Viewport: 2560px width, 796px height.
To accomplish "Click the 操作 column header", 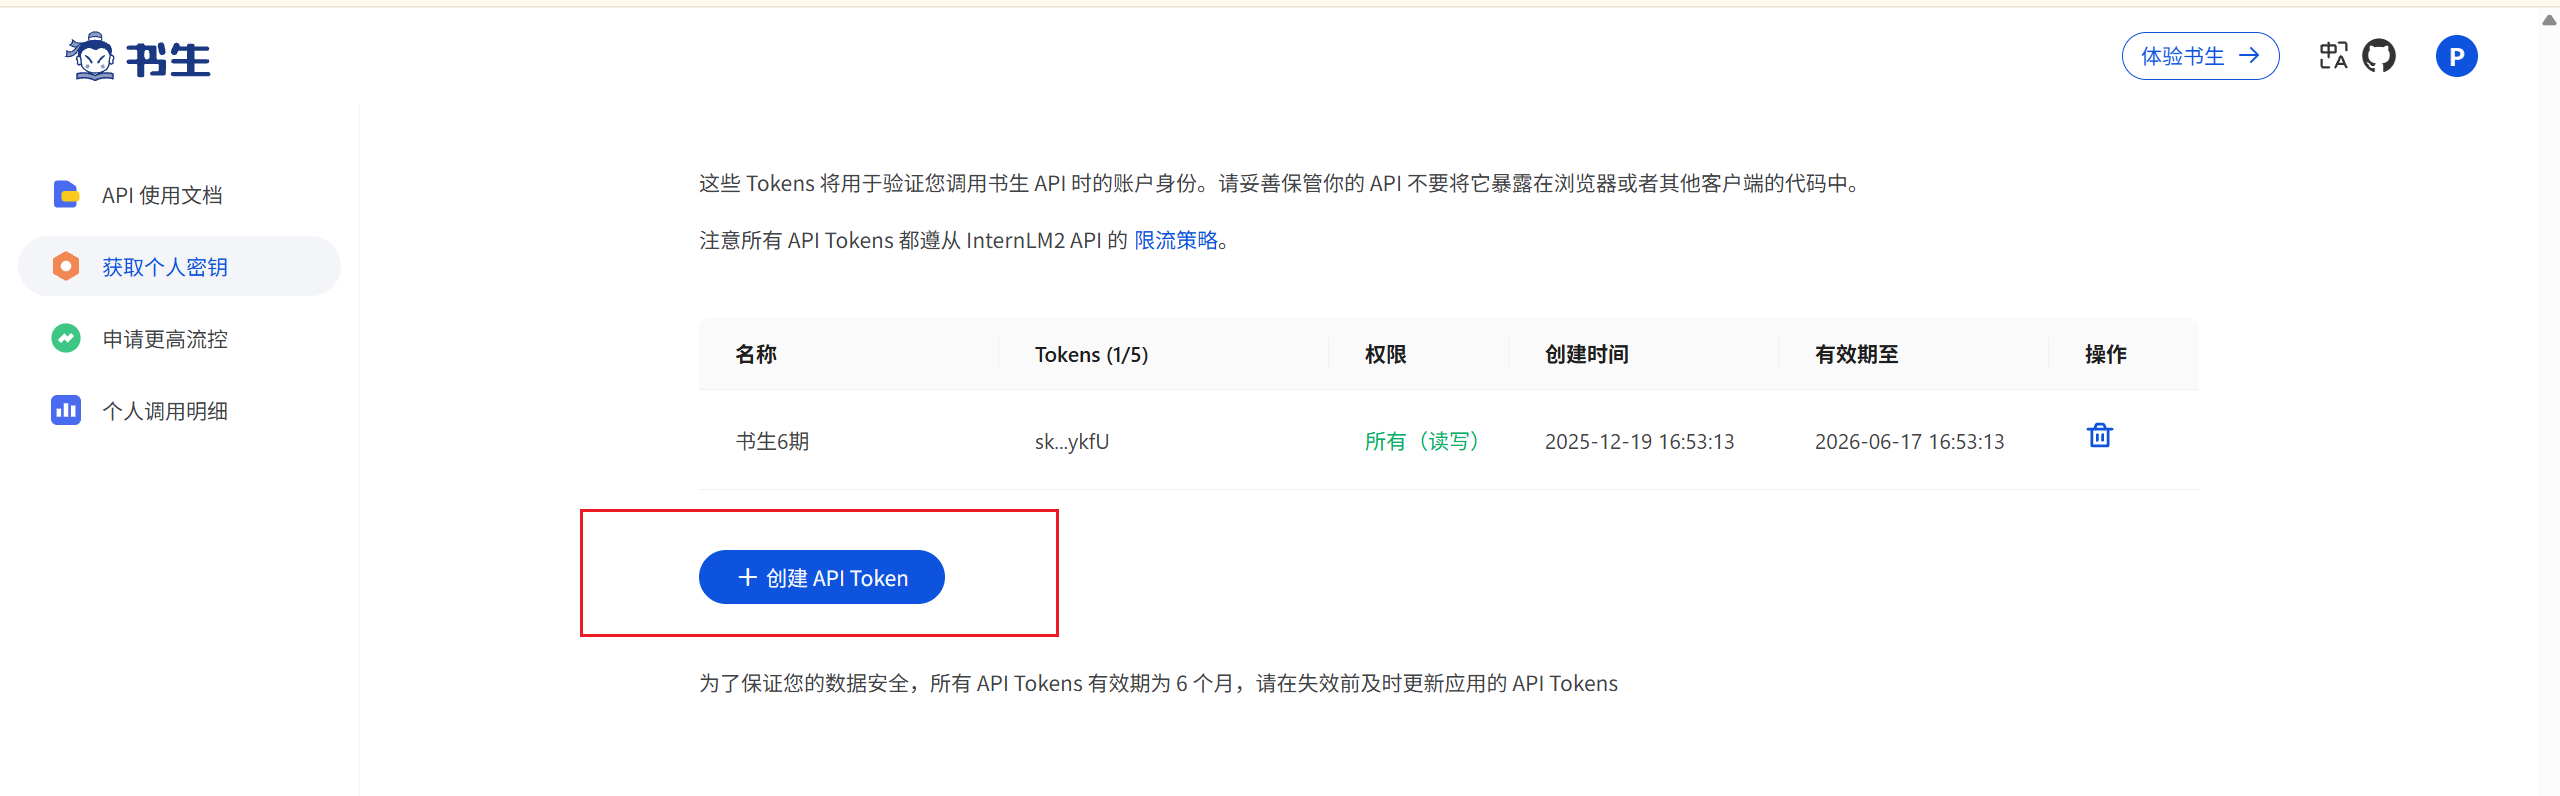I will 2106,354.
